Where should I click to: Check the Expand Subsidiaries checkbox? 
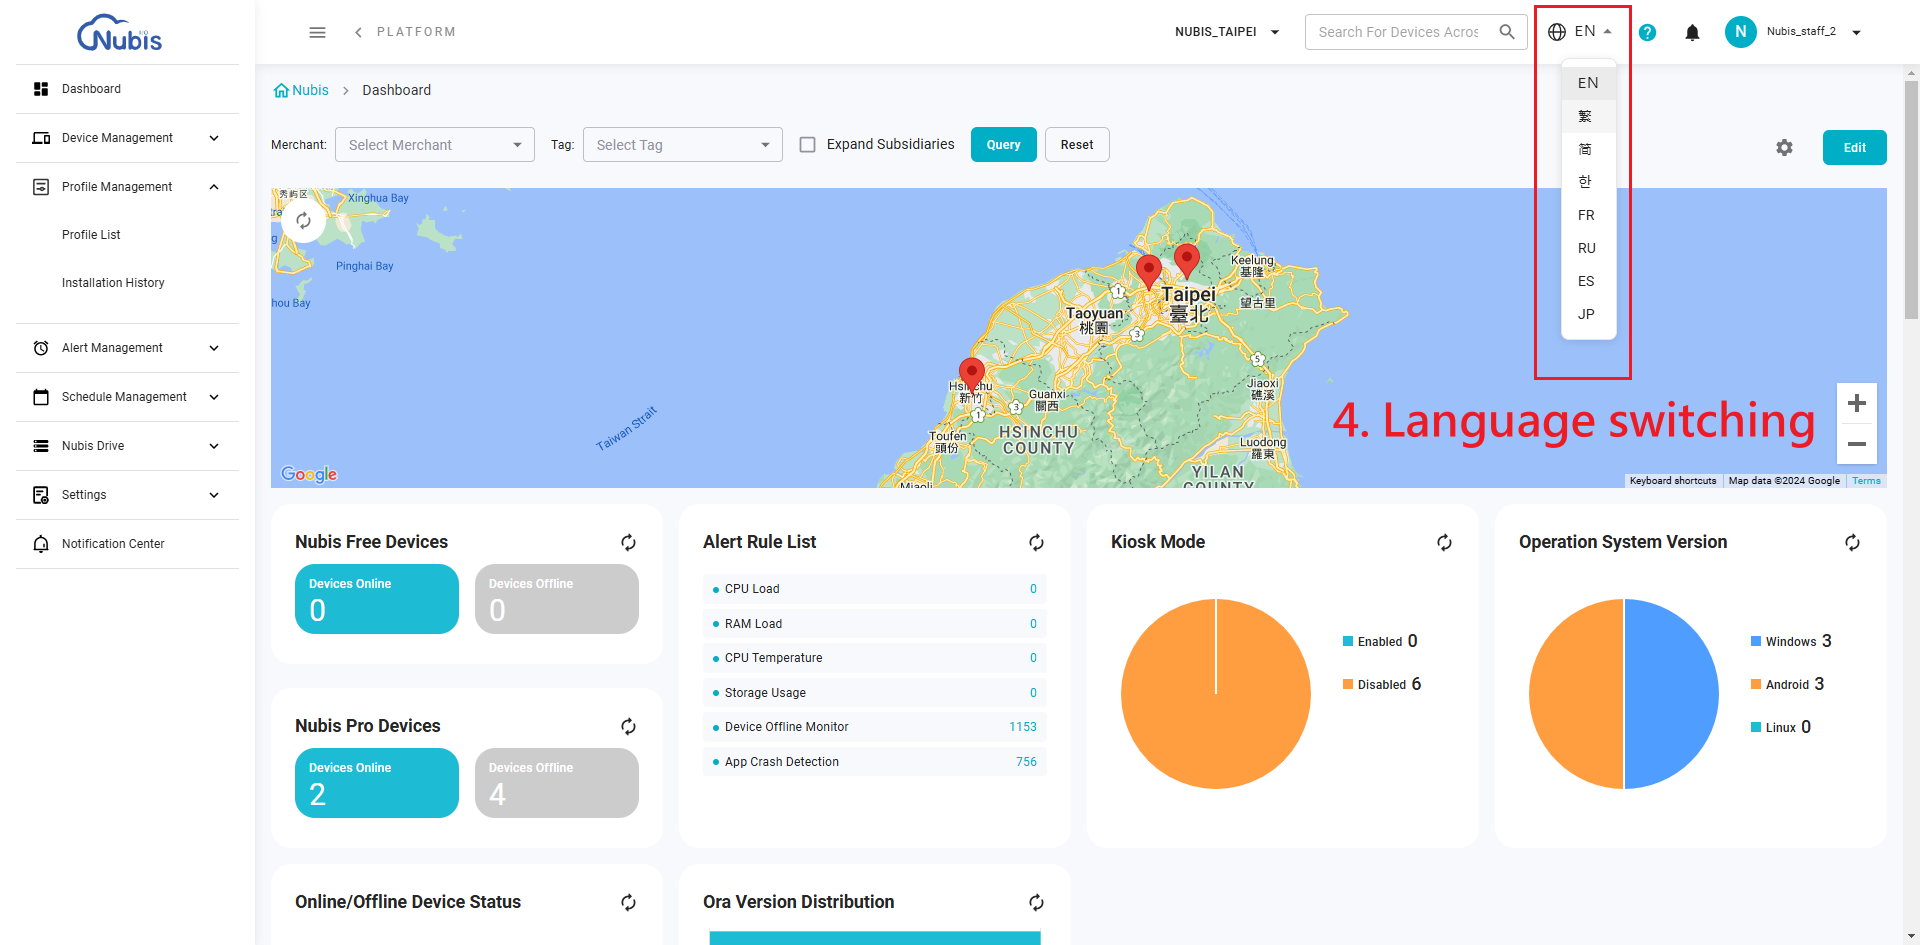pyautogui.click(x=807, y=145)
